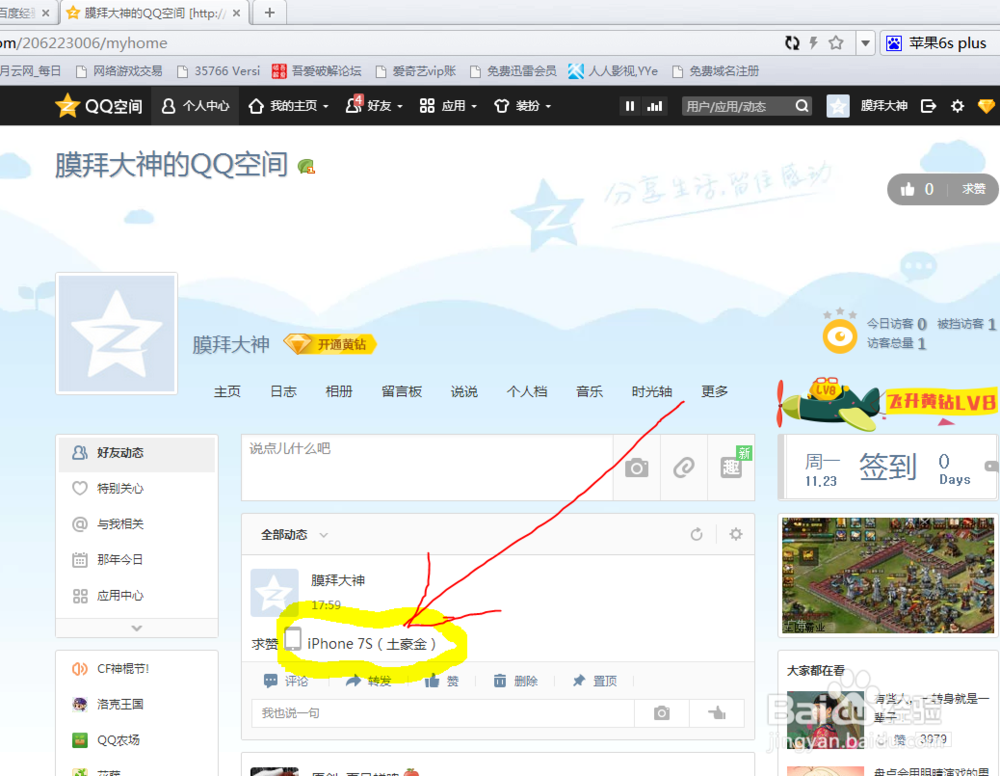Open the 音乐 tab
The image size is (1000, 776).
(x=589, y=392)
